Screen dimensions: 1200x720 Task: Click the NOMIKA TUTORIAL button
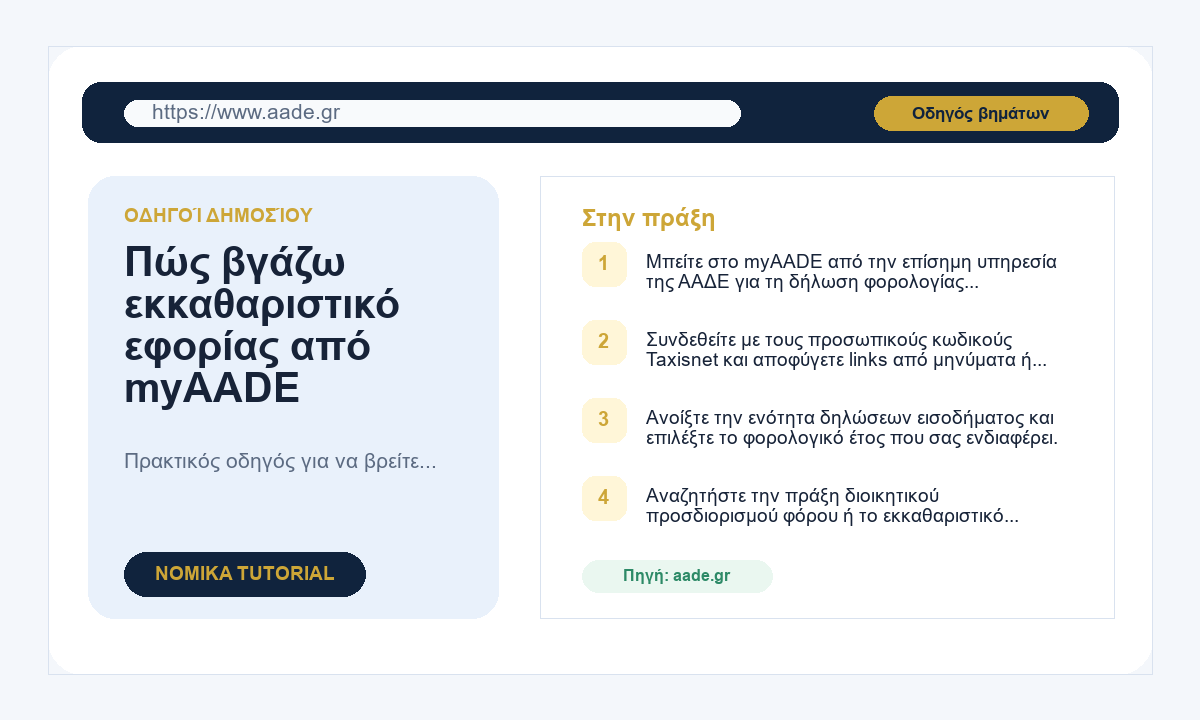(x=245, y=574)
